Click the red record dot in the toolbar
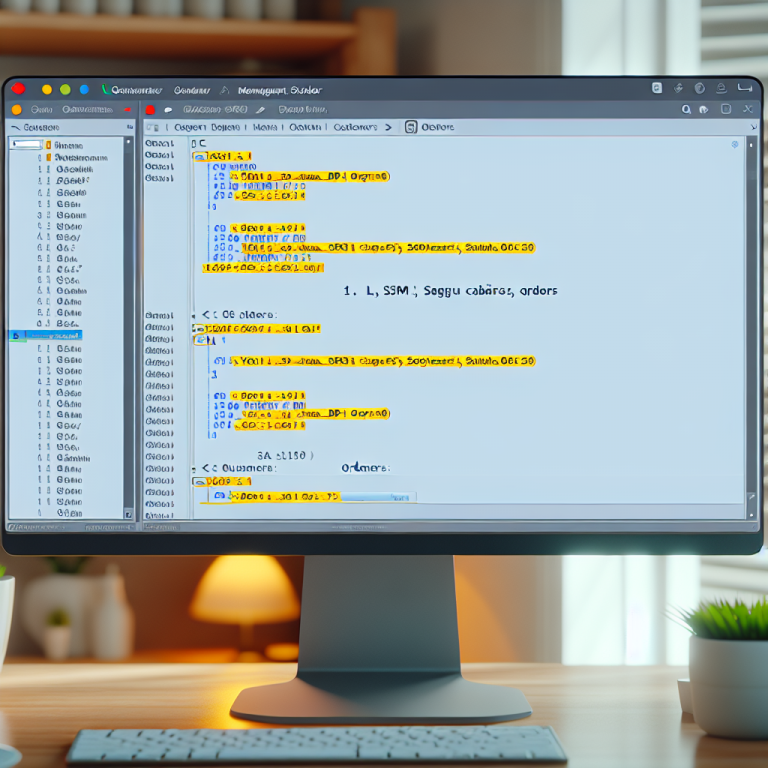 [150, 109]
